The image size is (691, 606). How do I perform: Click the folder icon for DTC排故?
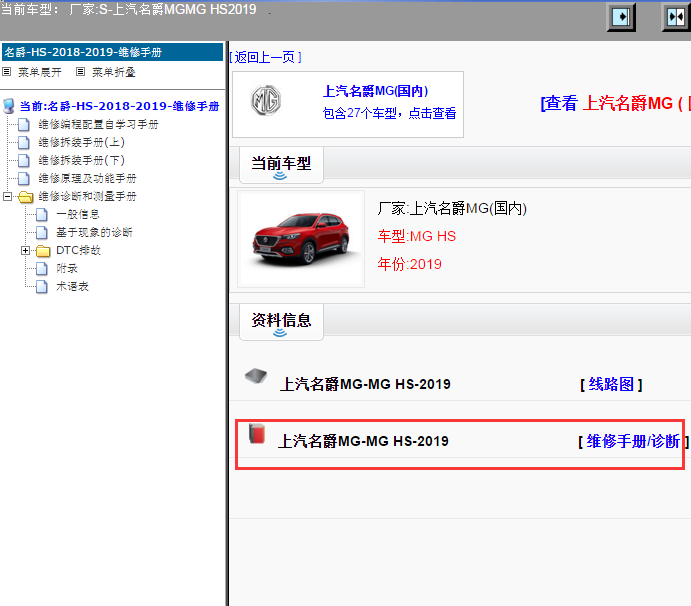click(x=43, y=251)
